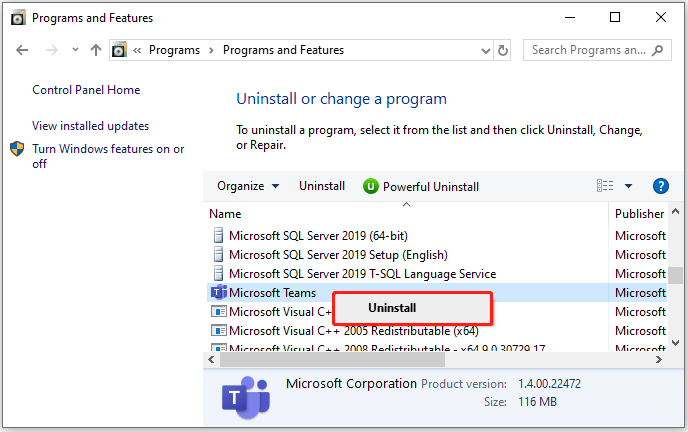Click Powerful Uninstall toolbar button
The image size is (688, 432).
[x=421, y=186]
